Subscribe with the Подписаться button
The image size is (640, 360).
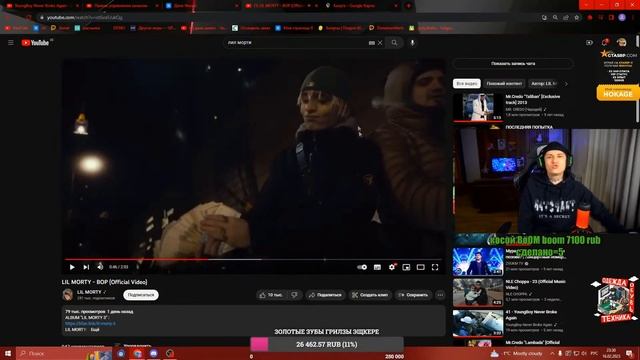(141, 295)
